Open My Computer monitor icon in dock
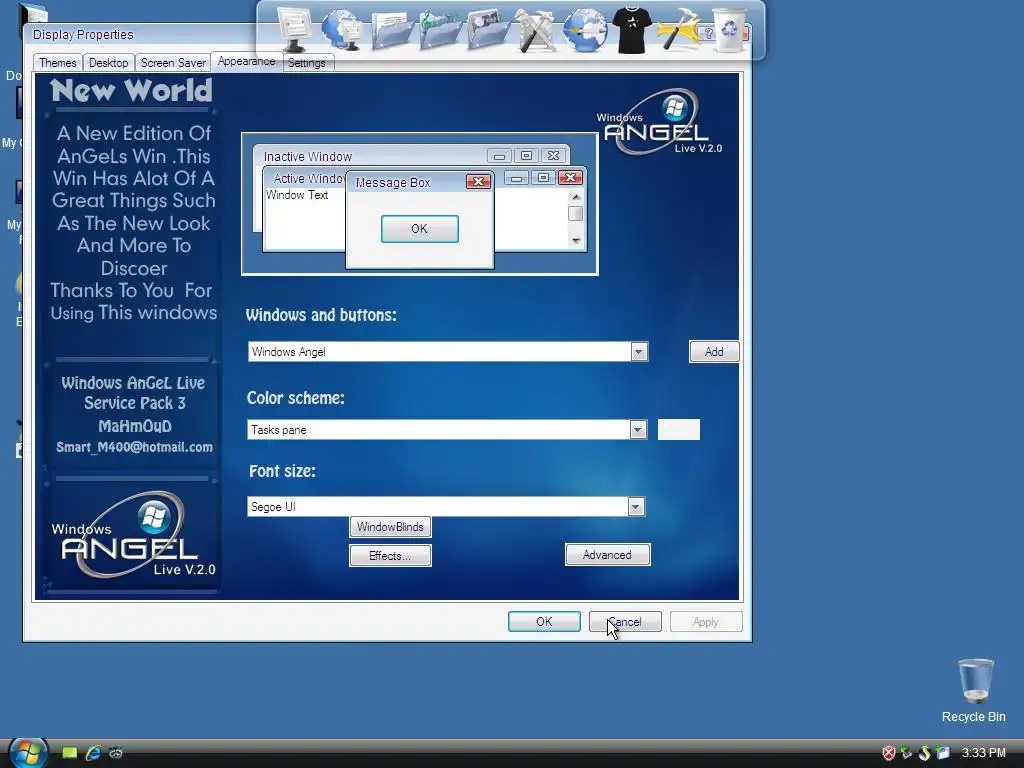Image resolution: width=1024 pixels, height=768 pixels. point(294,29)
